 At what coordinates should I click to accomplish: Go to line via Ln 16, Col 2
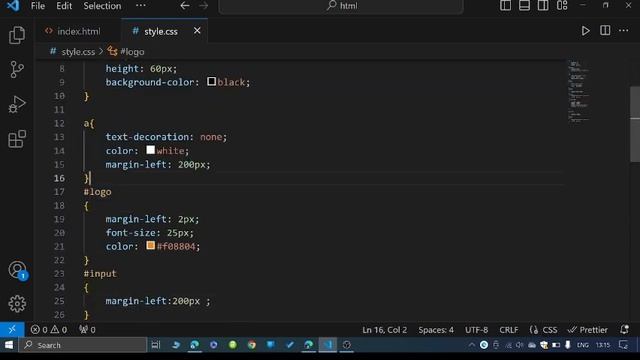click(x=384, y=329)
